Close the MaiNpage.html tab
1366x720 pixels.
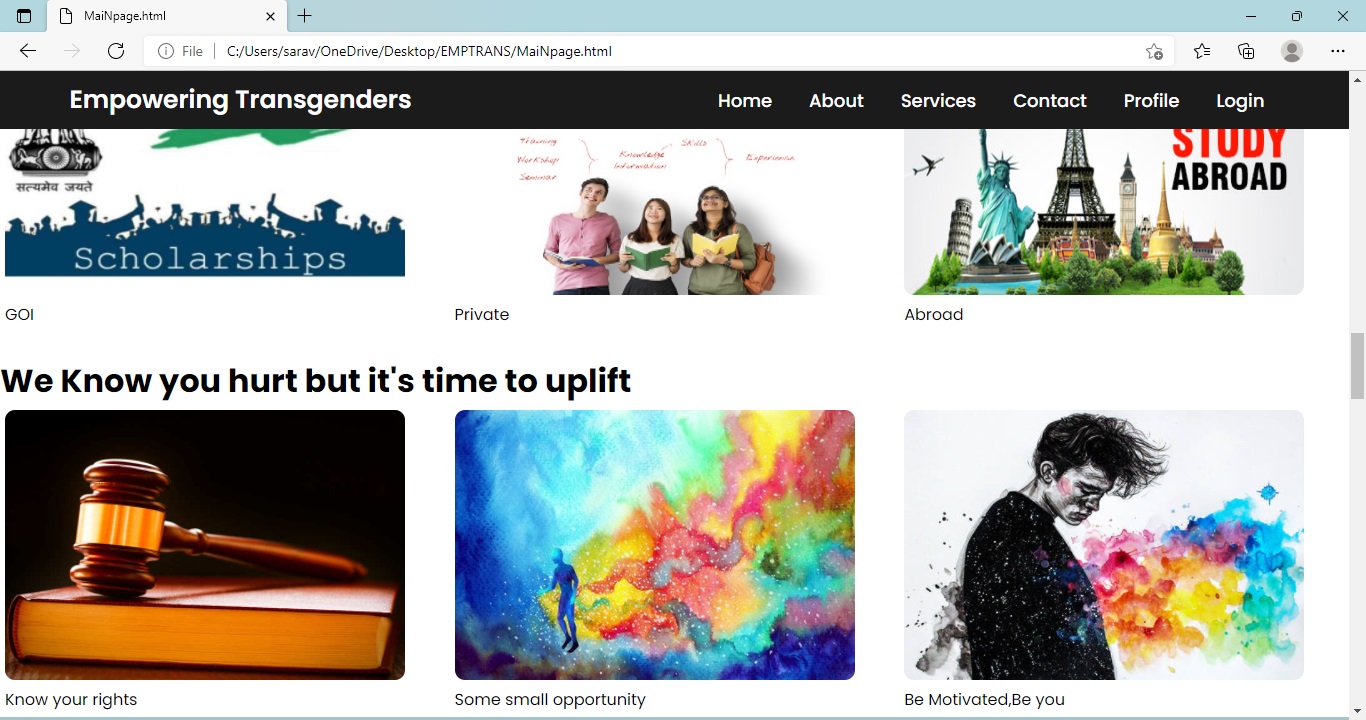[270, 16]
